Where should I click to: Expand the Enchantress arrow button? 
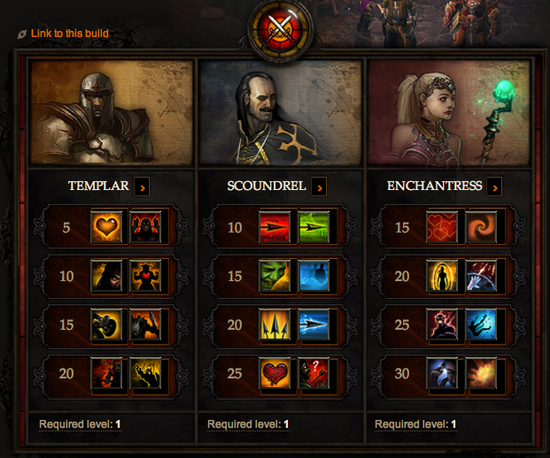(495, 187)
